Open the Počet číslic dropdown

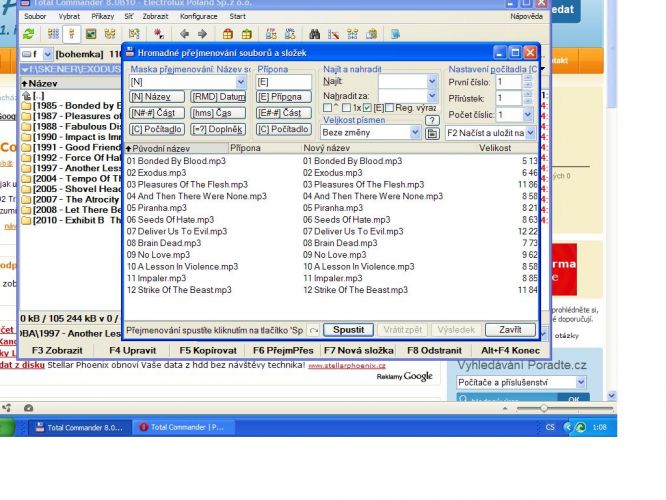click(528, 115)
